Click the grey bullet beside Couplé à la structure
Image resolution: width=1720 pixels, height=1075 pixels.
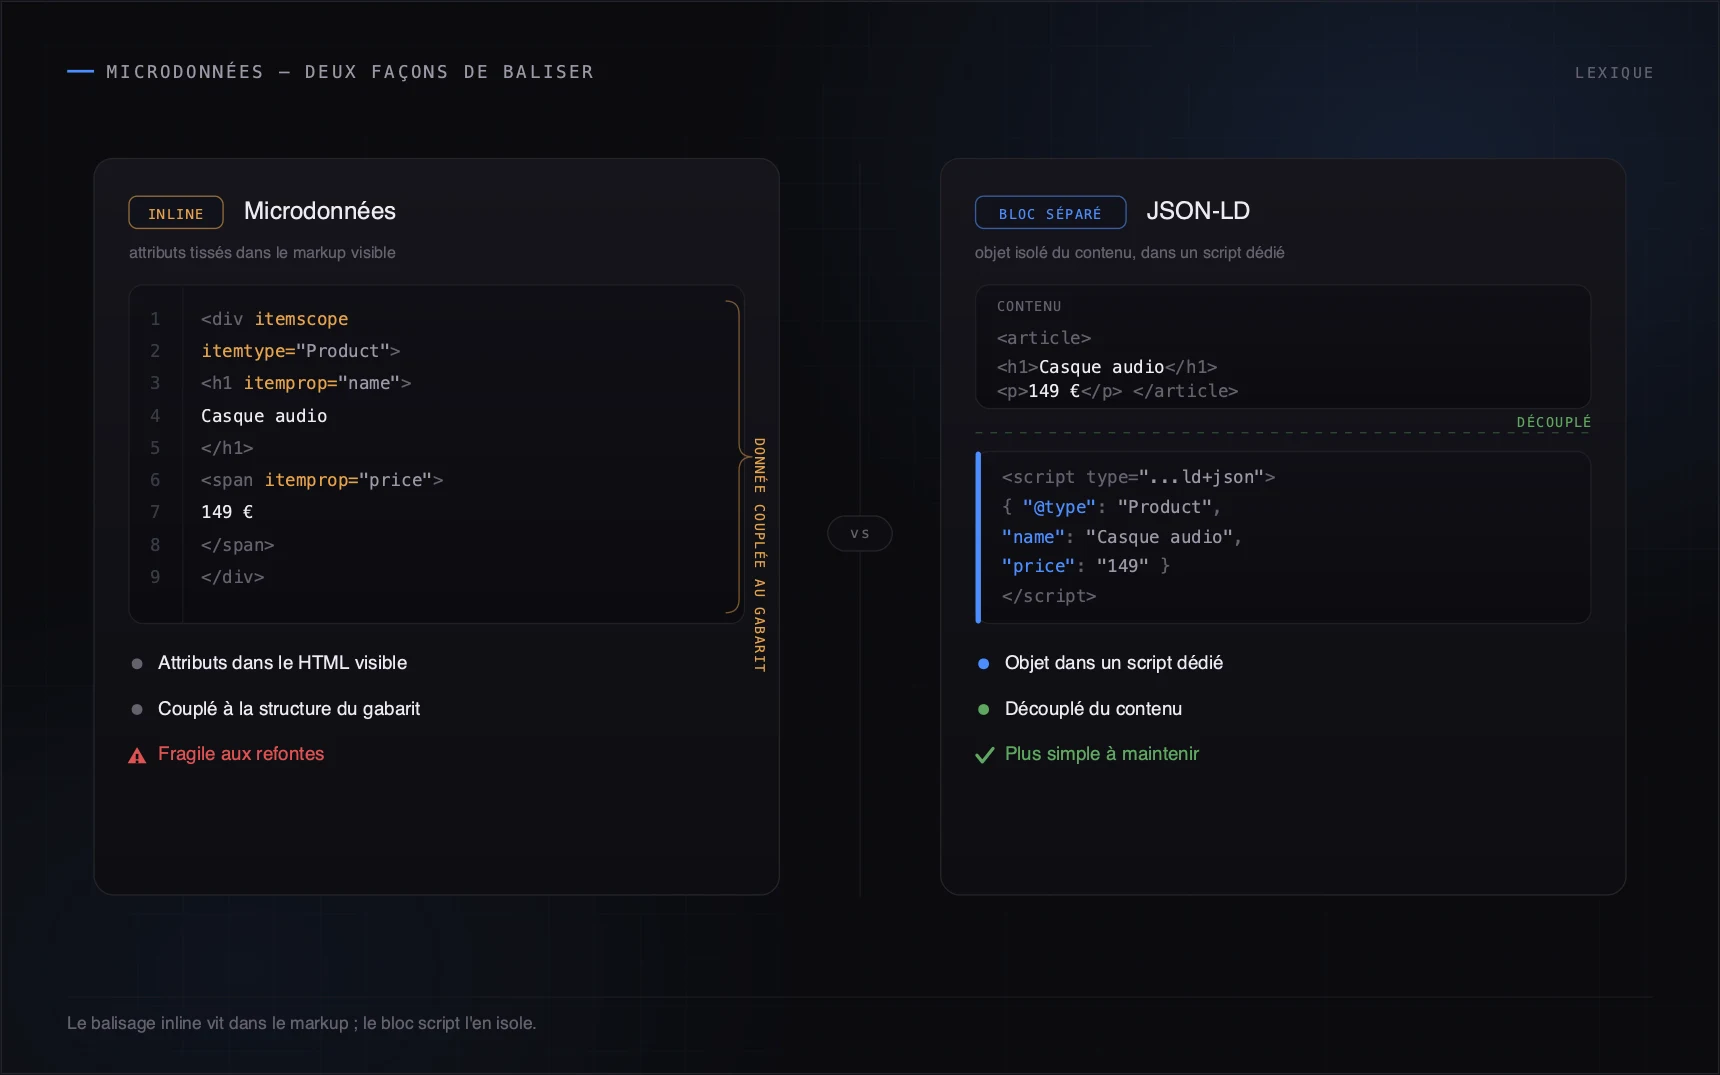click(x=137, y=709)
